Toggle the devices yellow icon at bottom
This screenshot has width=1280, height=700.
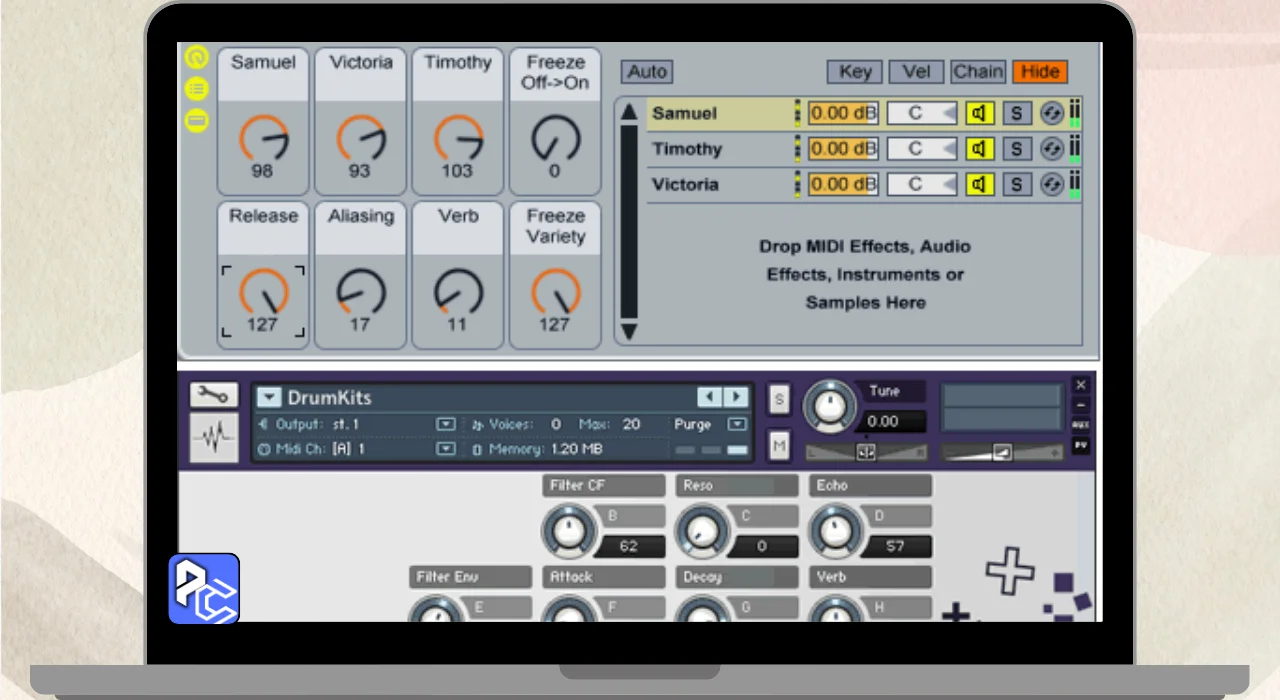tap(197, 121)
